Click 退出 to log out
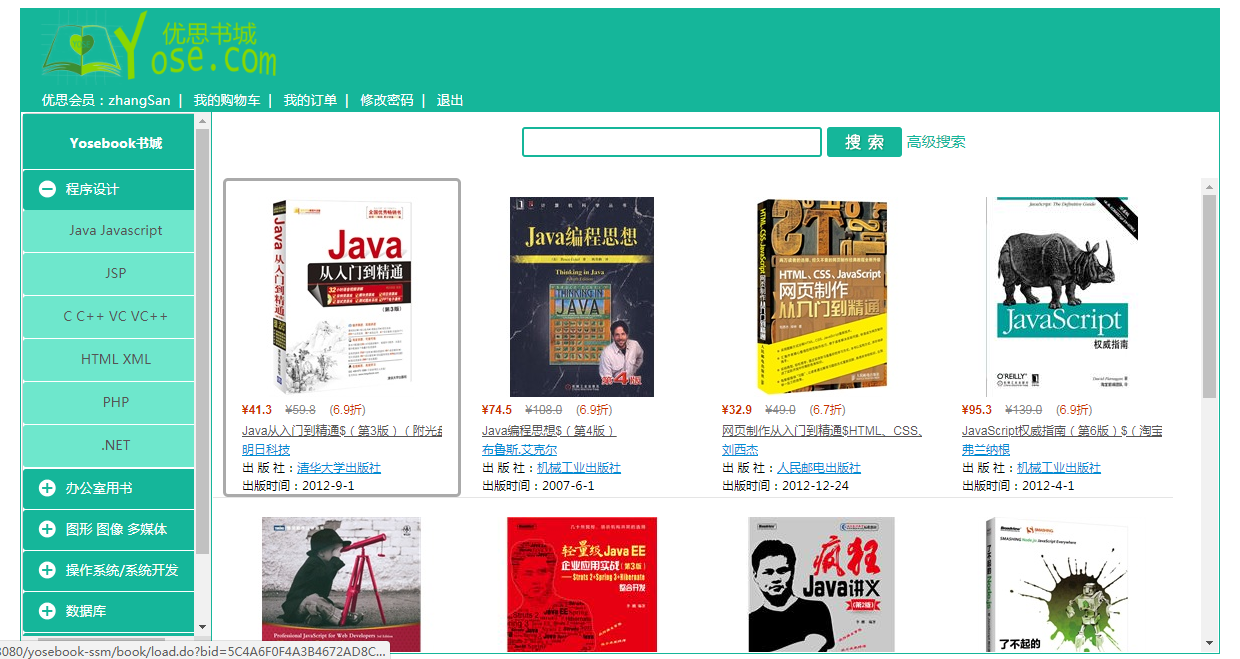Viewport: 1240px width, 659px height. tap(450, 100)
